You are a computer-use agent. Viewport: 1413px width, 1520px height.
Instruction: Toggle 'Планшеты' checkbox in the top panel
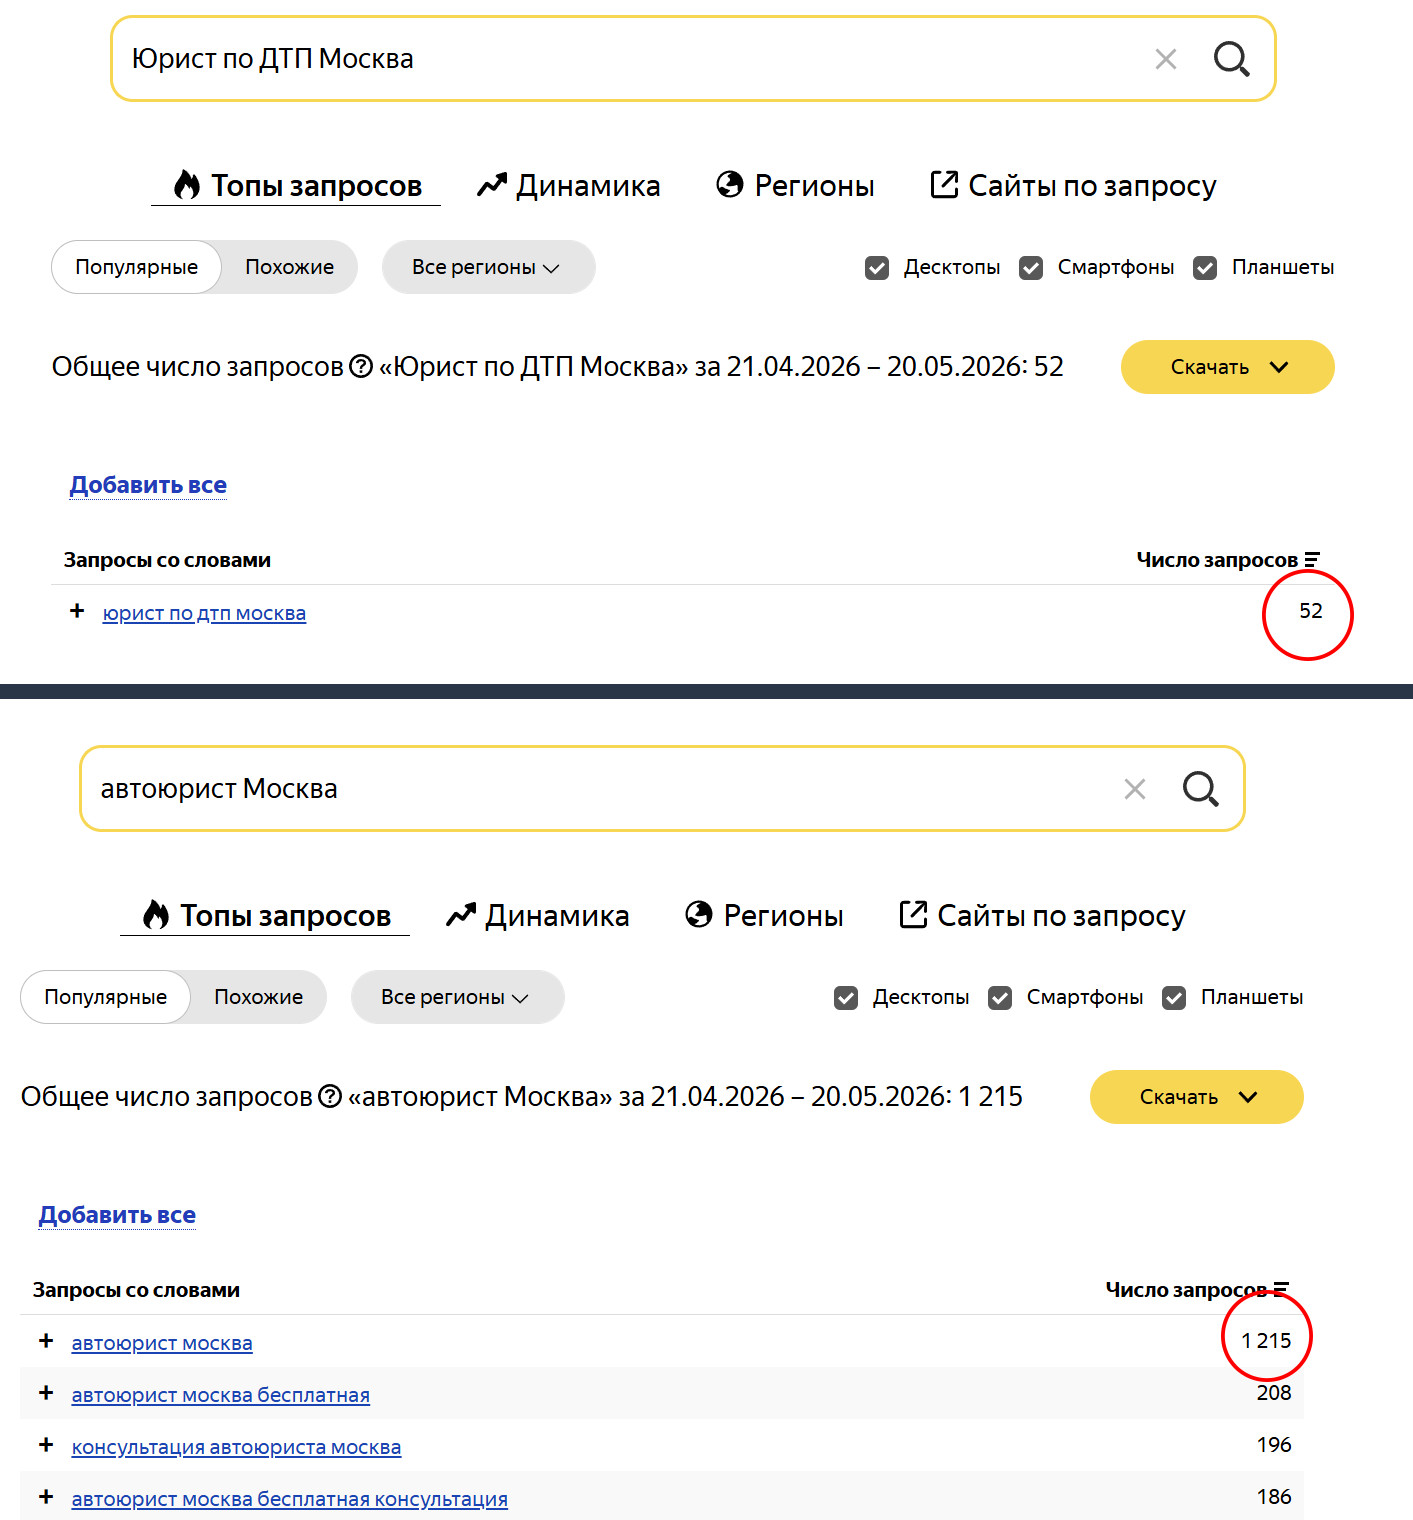[1205, 268]
